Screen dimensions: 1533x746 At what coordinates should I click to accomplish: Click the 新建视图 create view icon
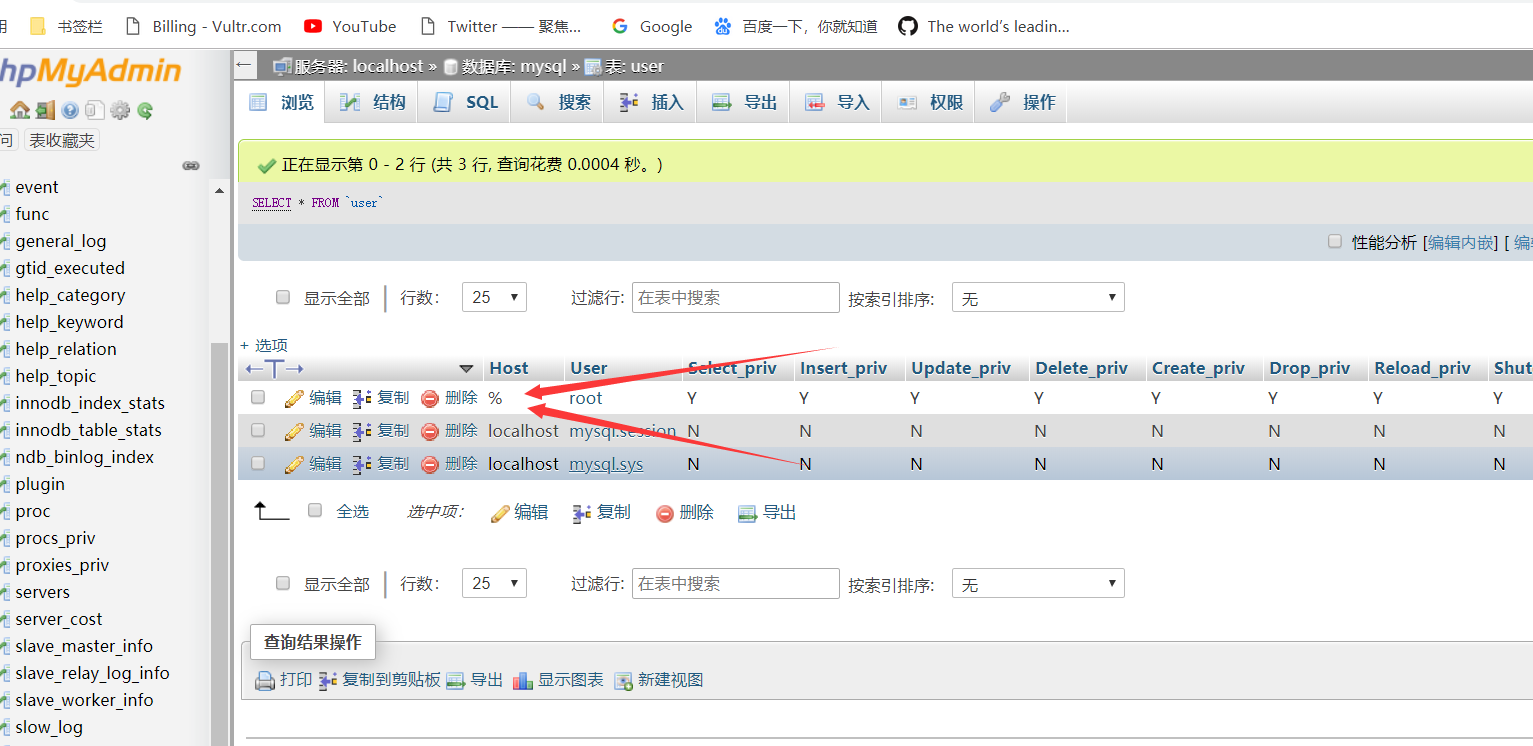coord(624,681)
